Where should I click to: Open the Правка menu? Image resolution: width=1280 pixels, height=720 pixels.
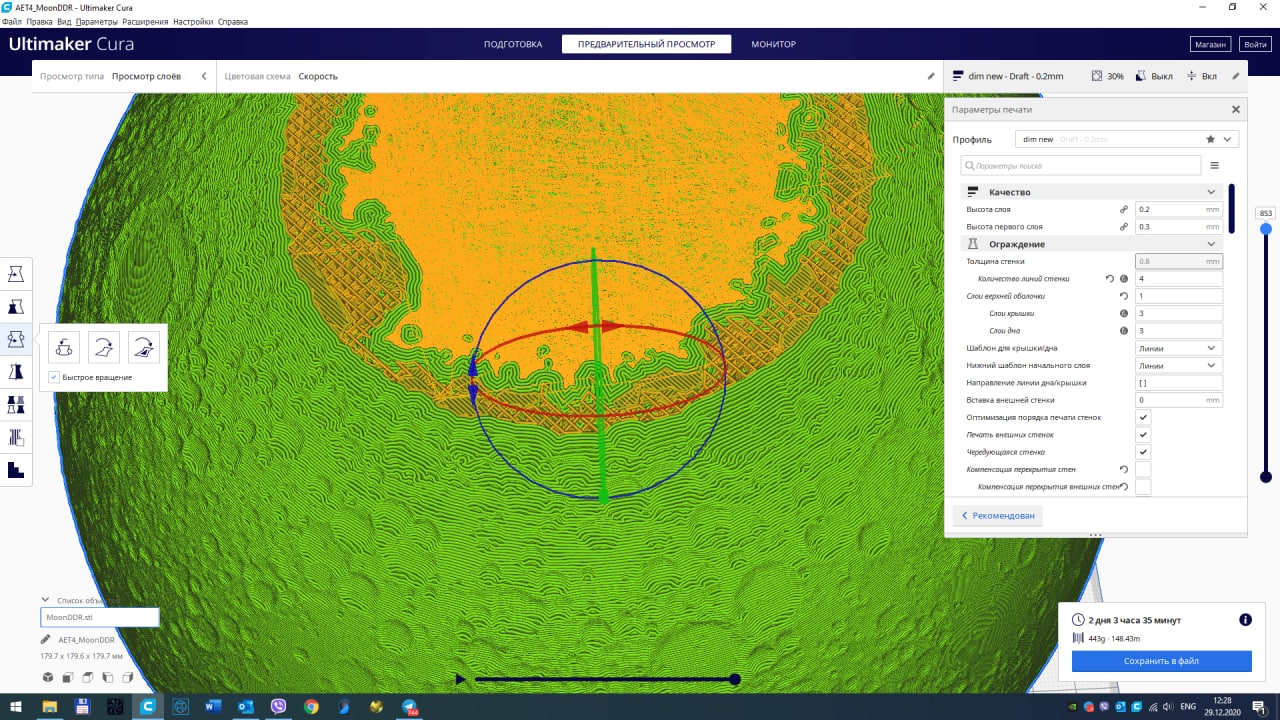[x=39, y=21]
